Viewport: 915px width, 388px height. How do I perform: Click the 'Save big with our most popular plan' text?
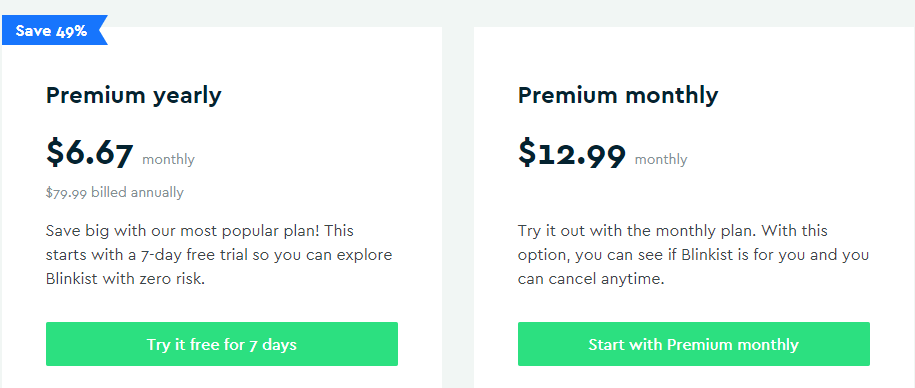click(x=183, y=230)
